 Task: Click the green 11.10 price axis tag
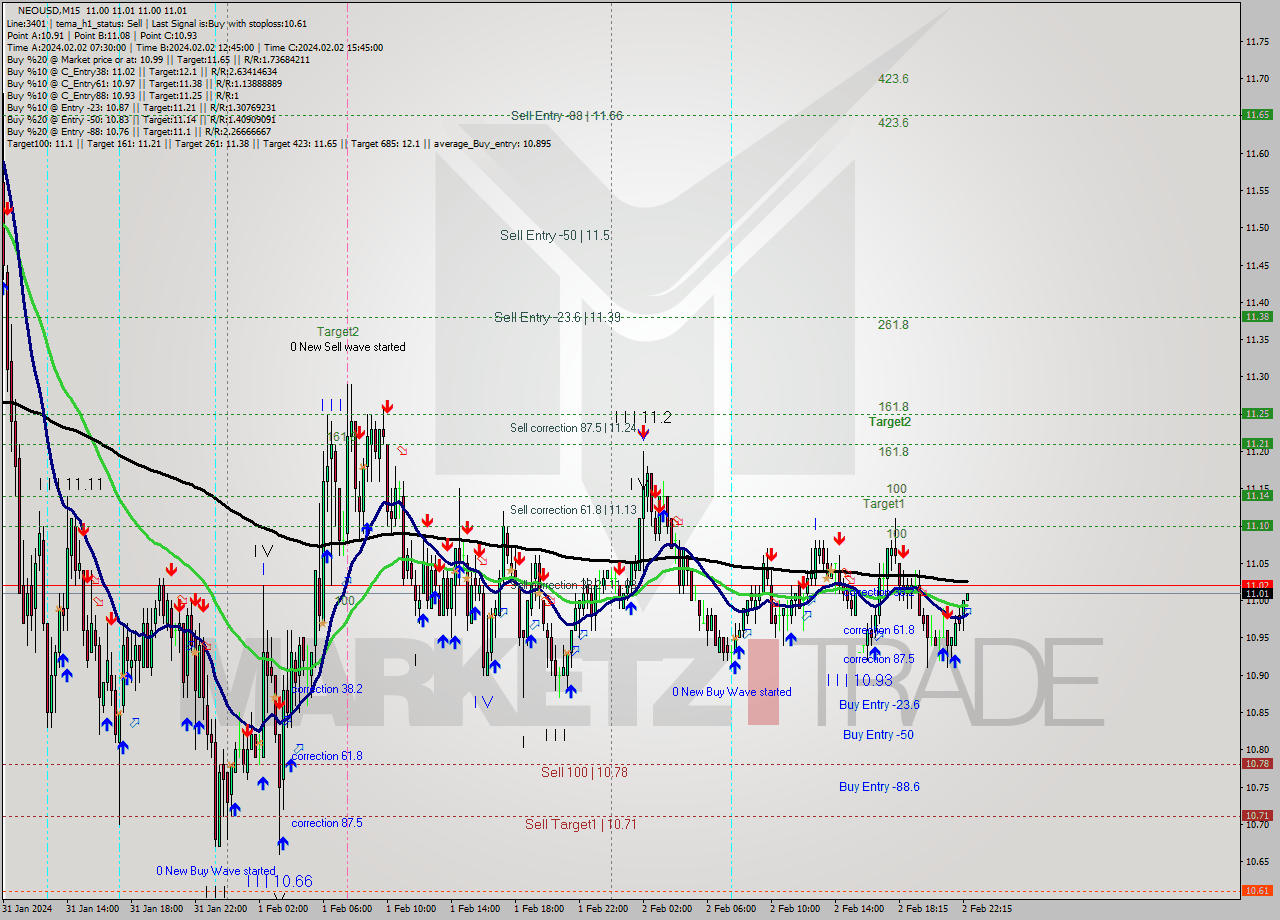pyautogui.click(x=1257, y=525)
